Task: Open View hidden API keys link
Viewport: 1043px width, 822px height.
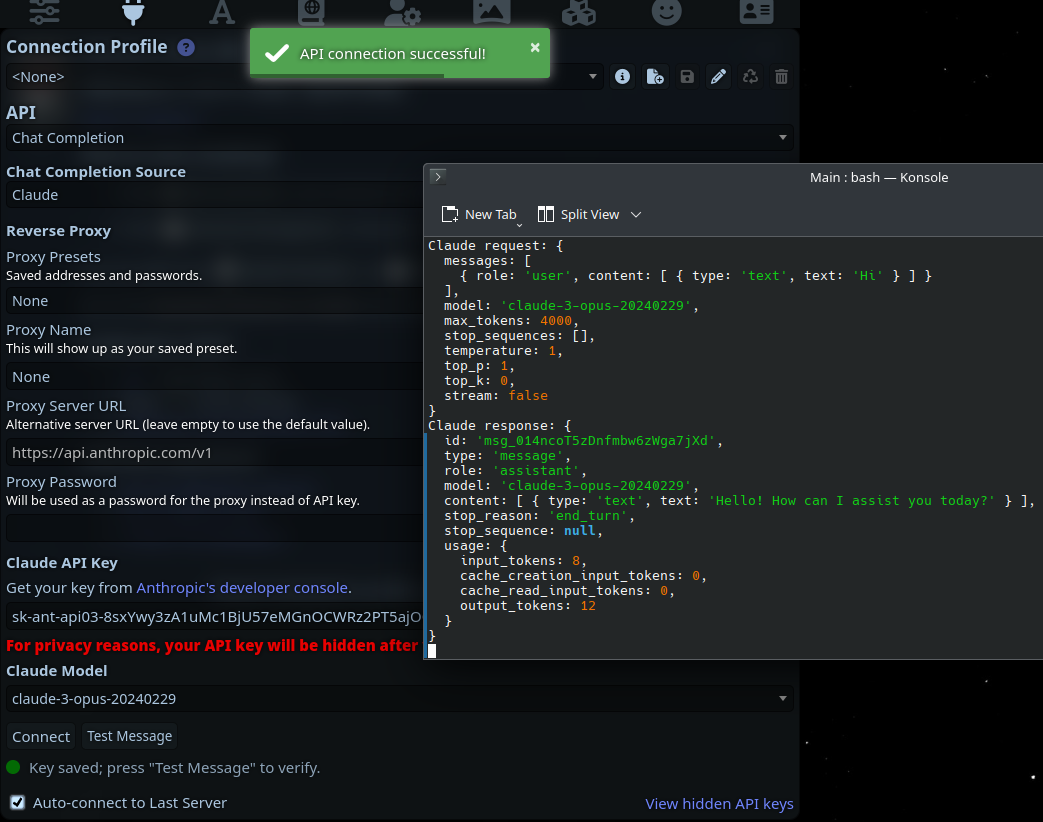Action: 719,803
